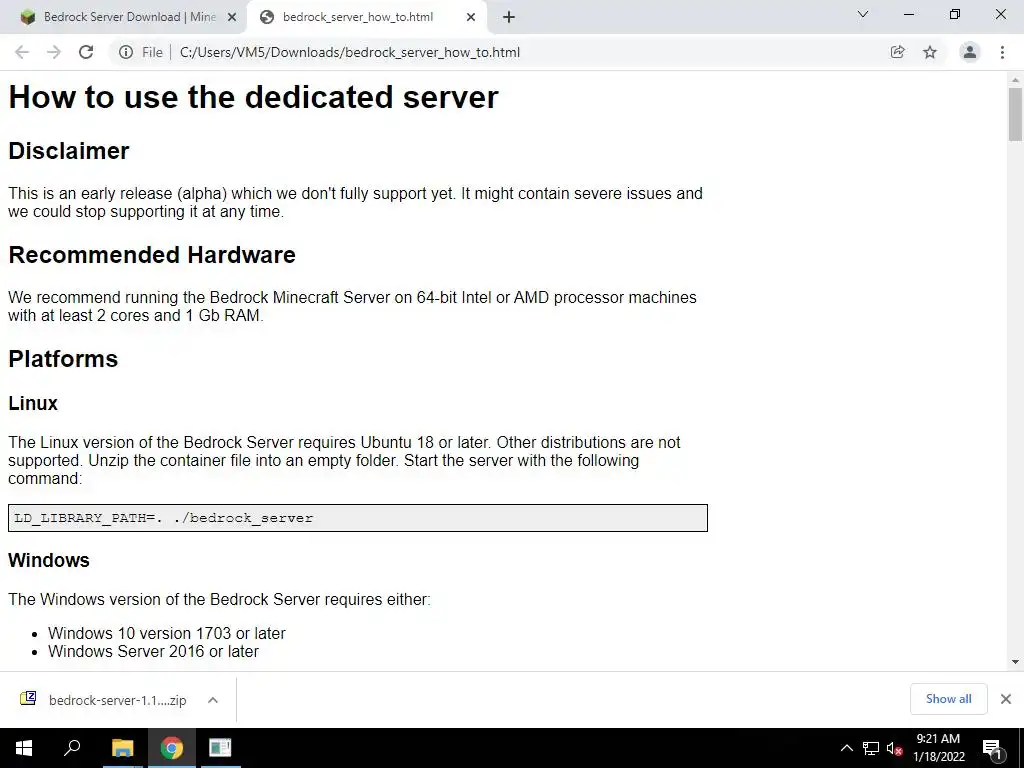The height and width of the screenshot is (768, 1024).
Task: Show hidden system tray icons
Action: coord(846,748)
